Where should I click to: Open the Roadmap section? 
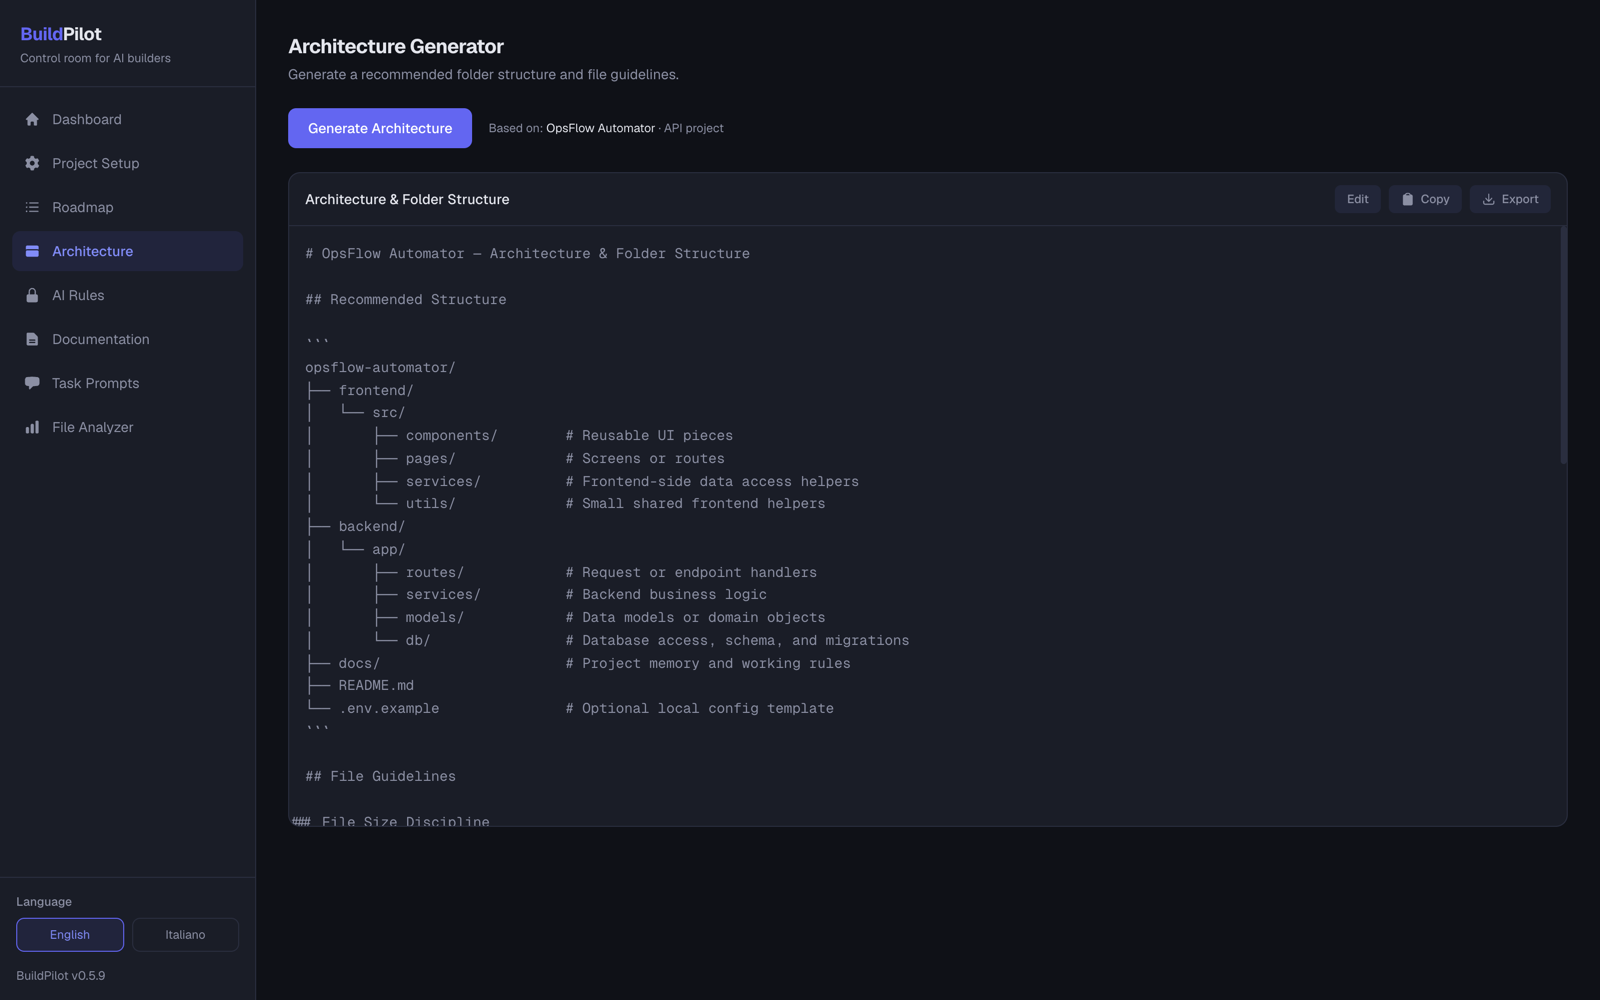[127, 207]
